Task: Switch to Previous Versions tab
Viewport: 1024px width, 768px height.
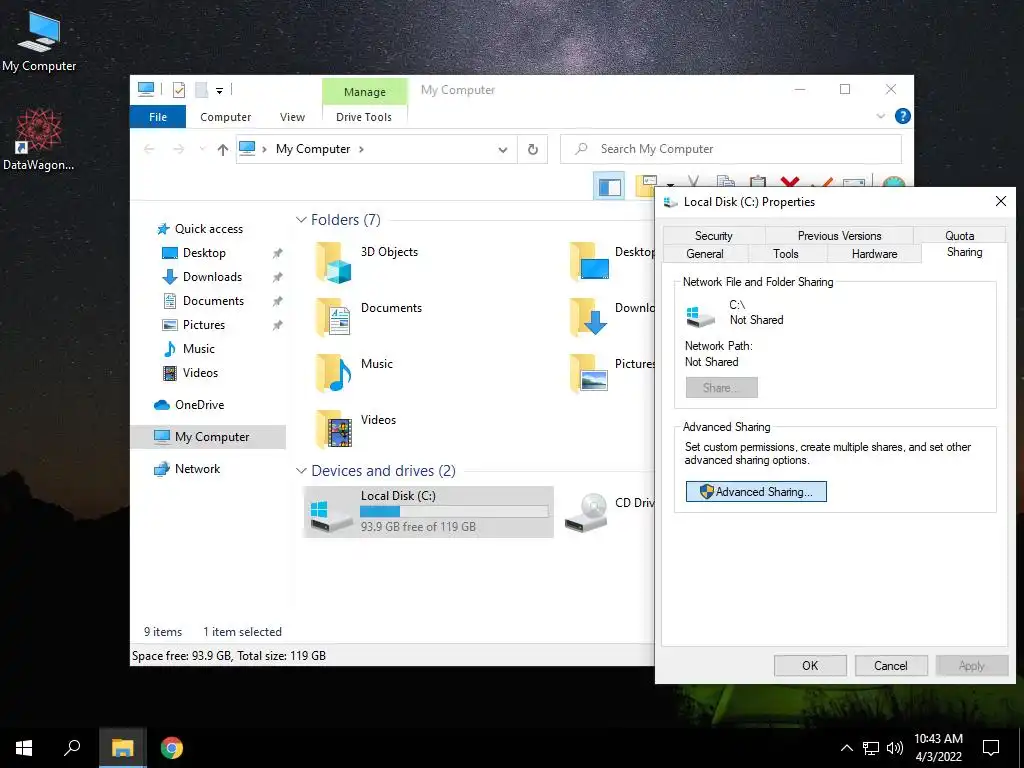Action: click(839, 235)
